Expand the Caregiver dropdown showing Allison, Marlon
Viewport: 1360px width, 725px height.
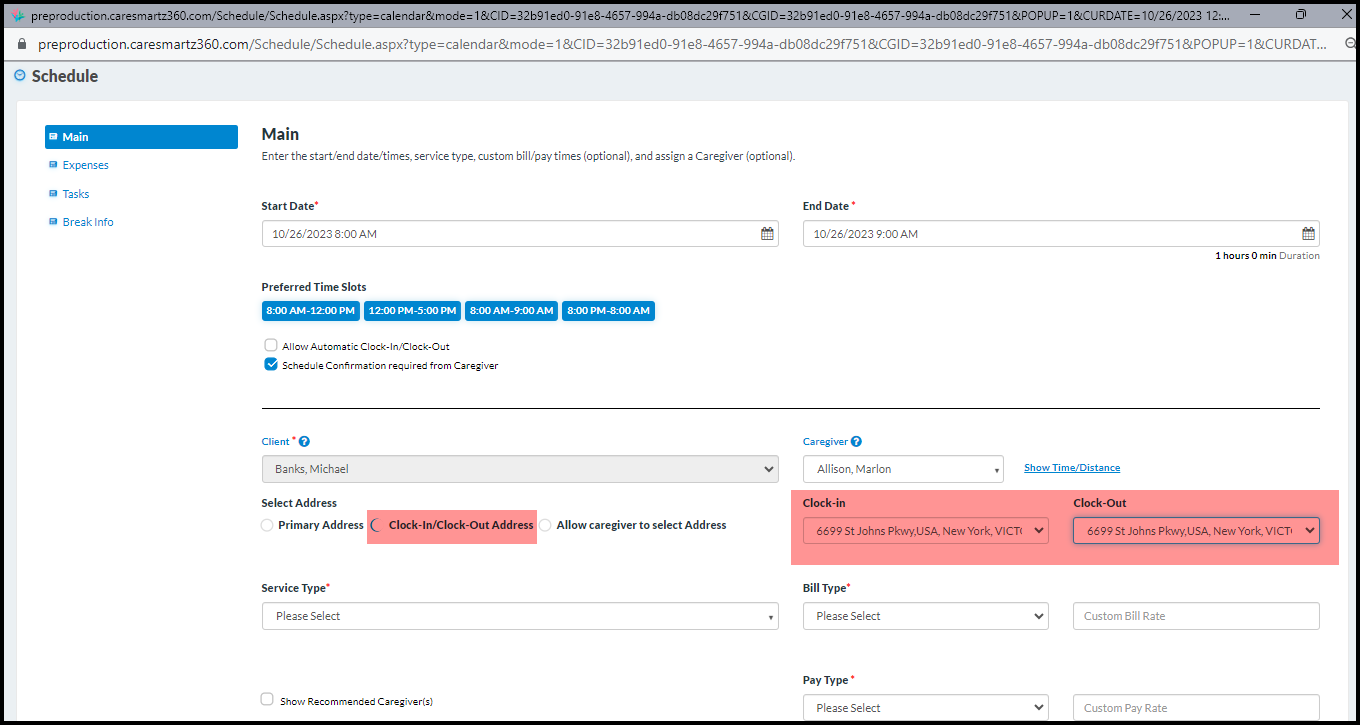coord(902,469)
